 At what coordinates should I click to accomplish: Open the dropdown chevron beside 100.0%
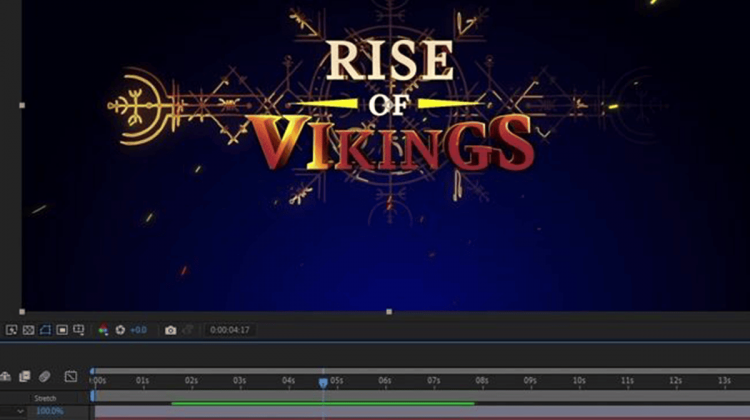20,411
